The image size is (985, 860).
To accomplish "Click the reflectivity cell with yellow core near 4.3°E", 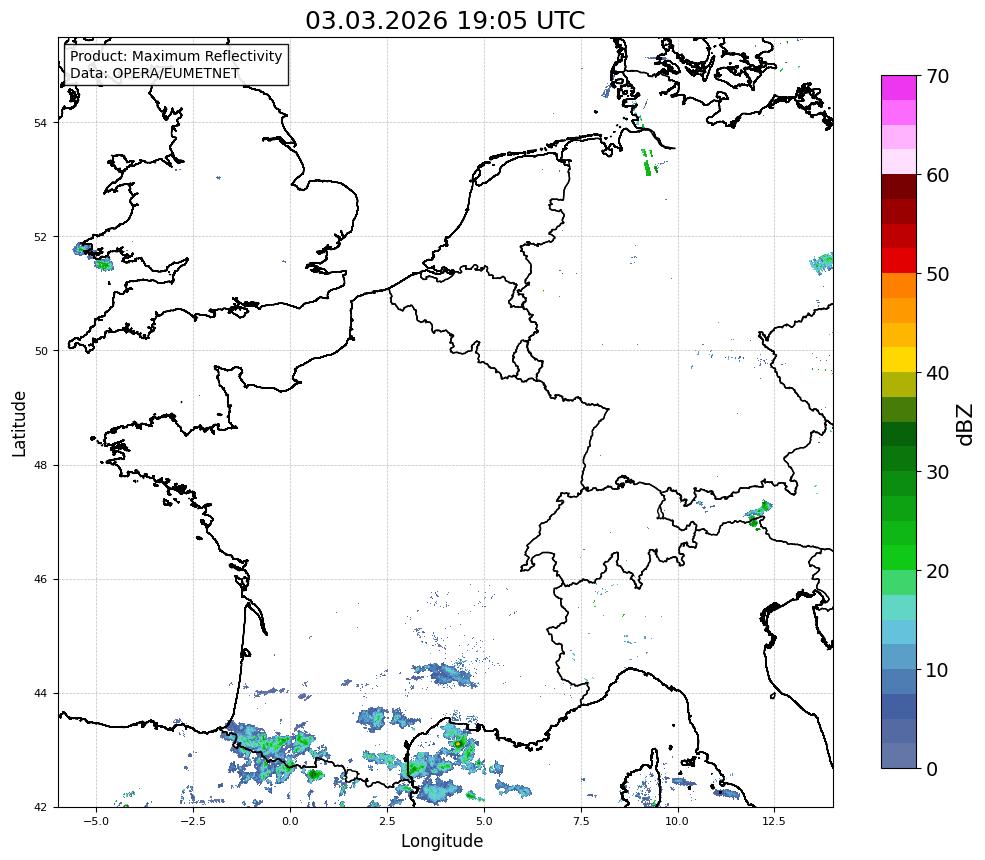I will point(457,743).
